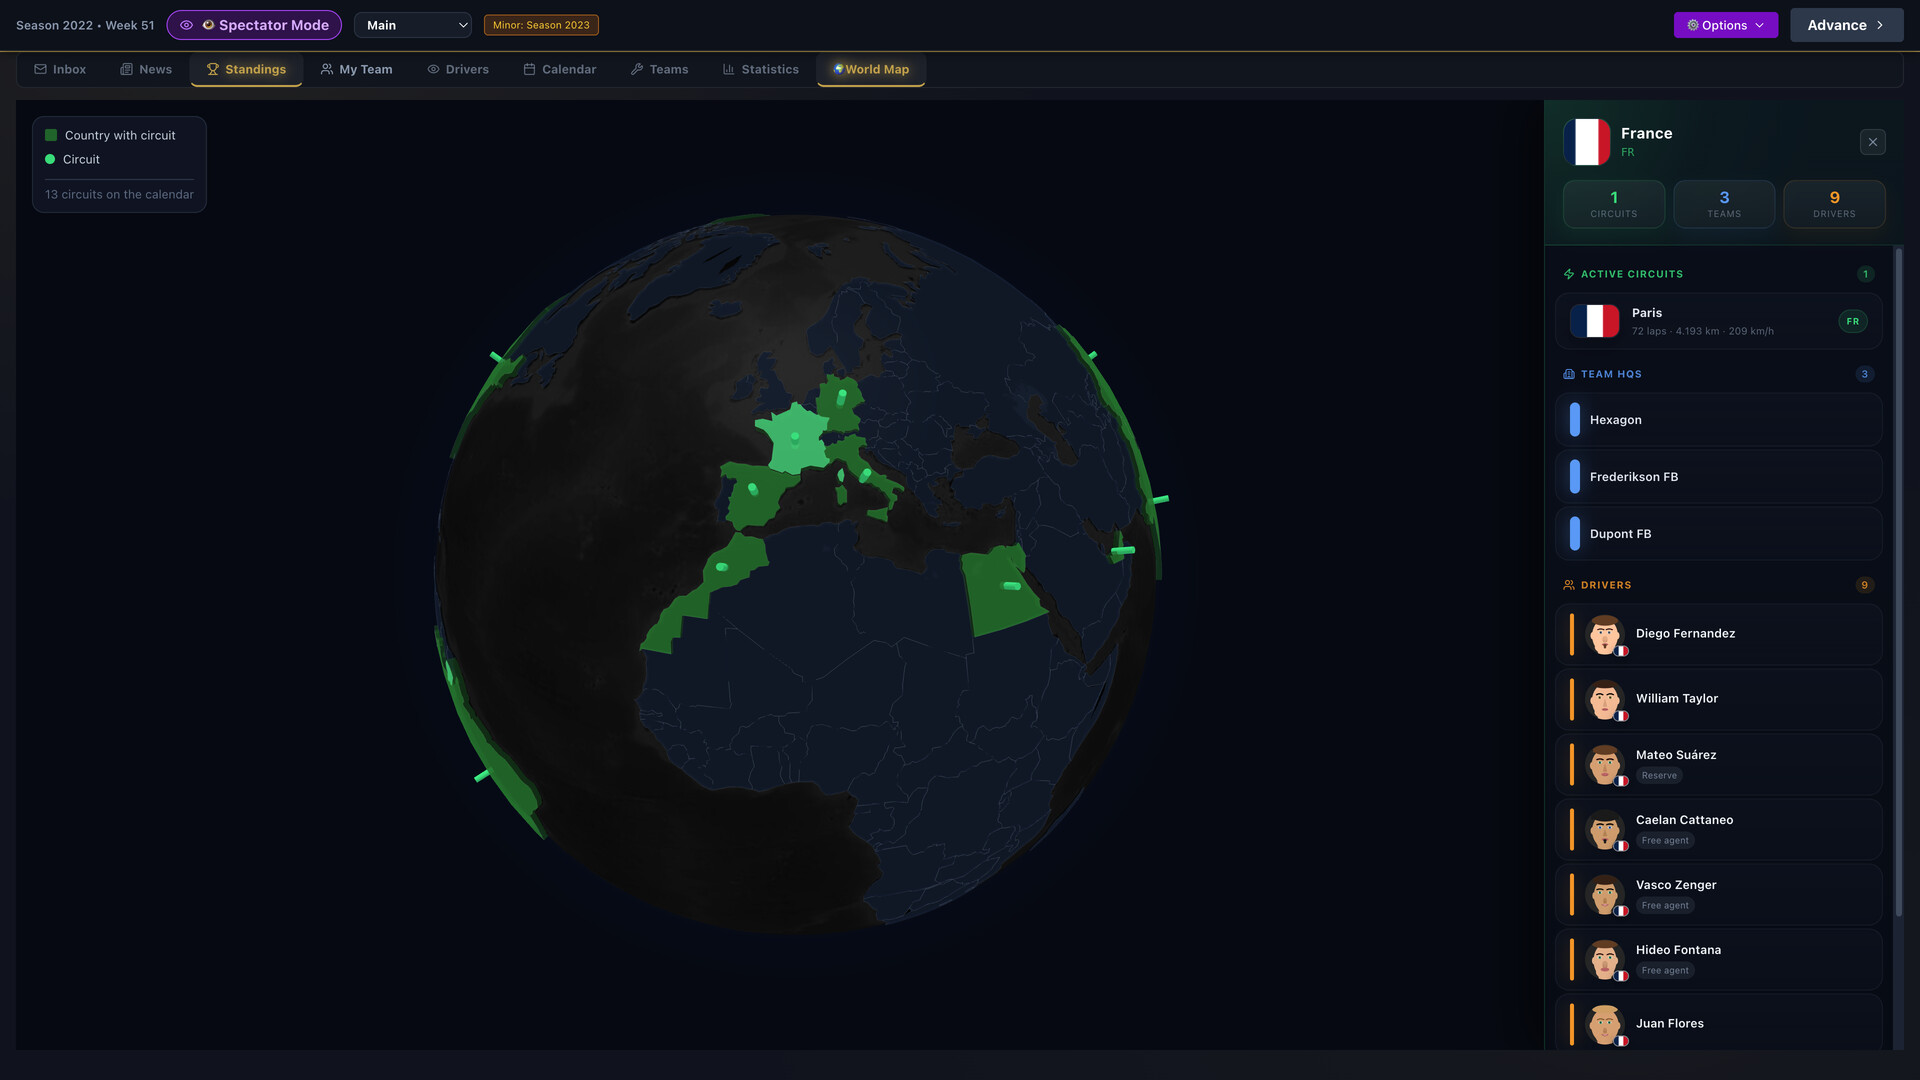Click the Drivers count badge
This screenshot has width=1920, height=1080.
coord(1864,585)
